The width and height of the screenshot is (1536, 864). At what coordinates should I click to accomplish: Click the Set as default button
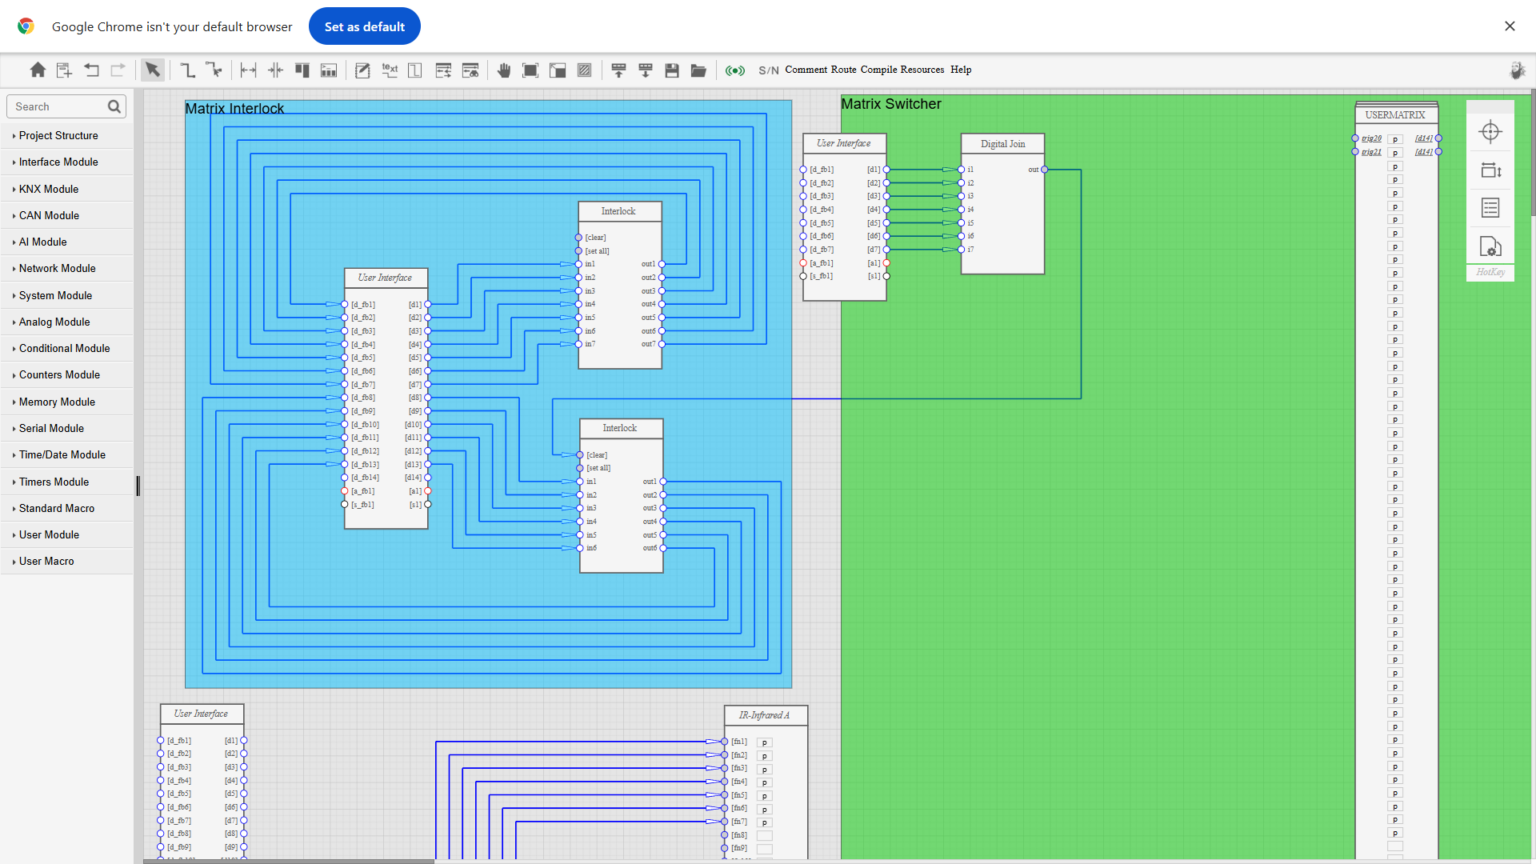(x=364, y=27)
